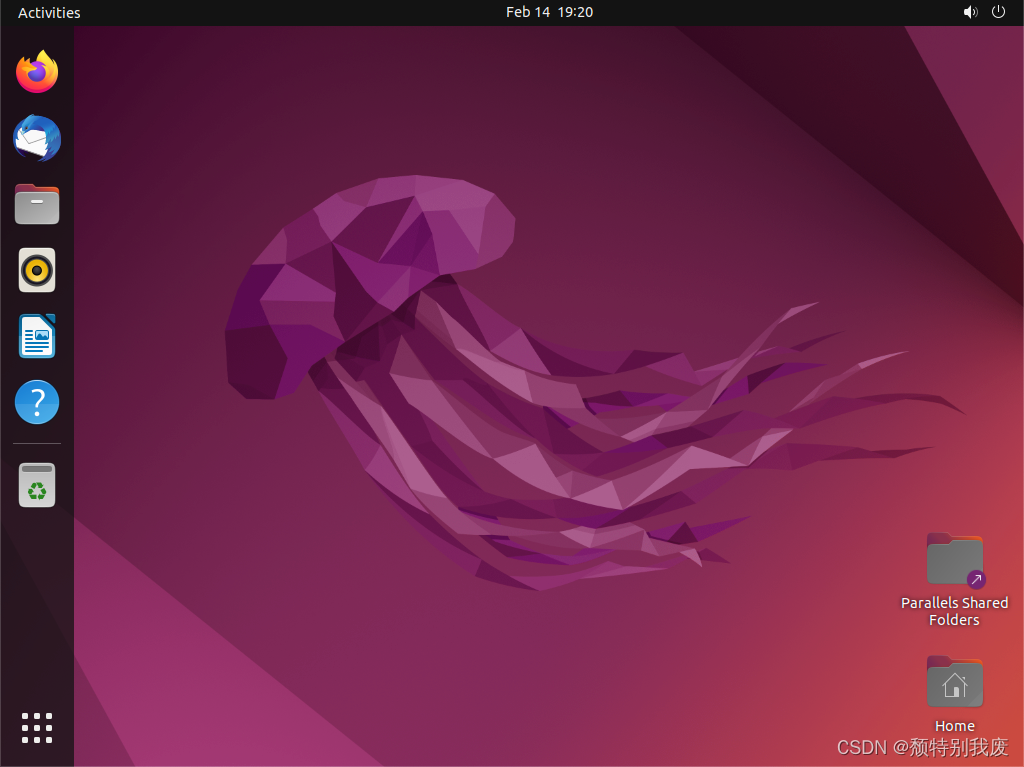Open the Trash in the dock
1024x767 pixels.
37,485
